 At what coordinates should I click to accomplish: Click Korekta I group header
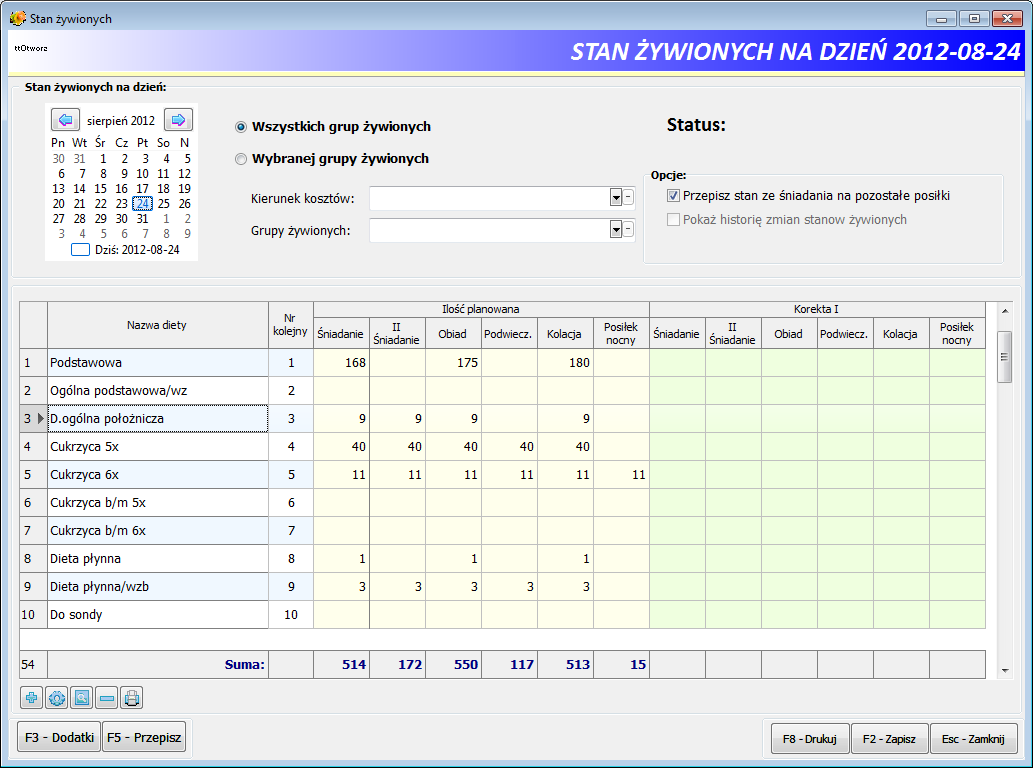click(x=817, y=310)
